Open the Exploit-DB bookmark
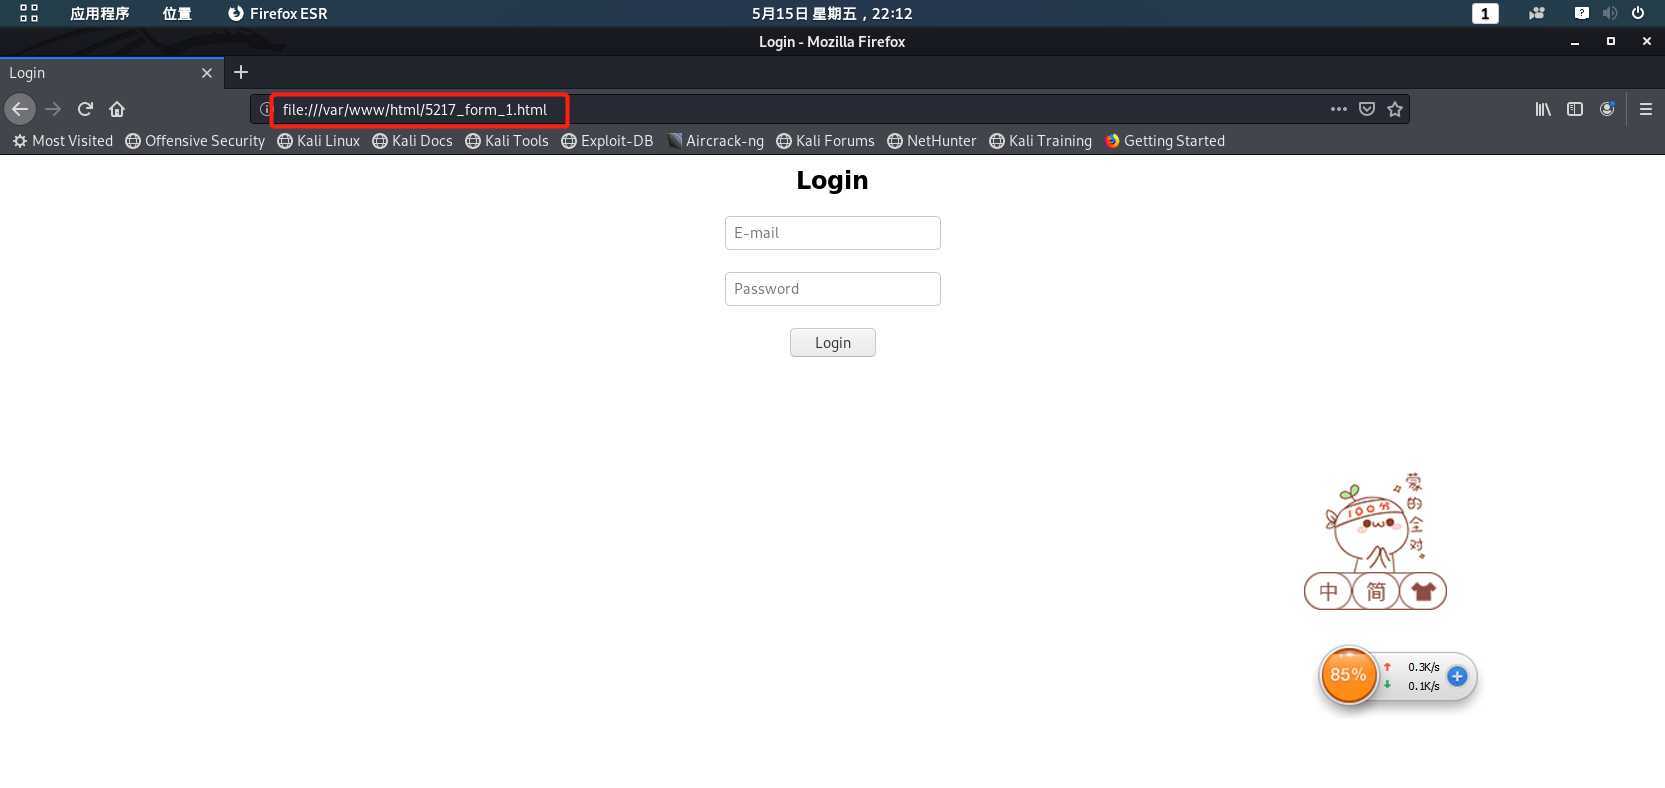 click(x=607, y=141)
